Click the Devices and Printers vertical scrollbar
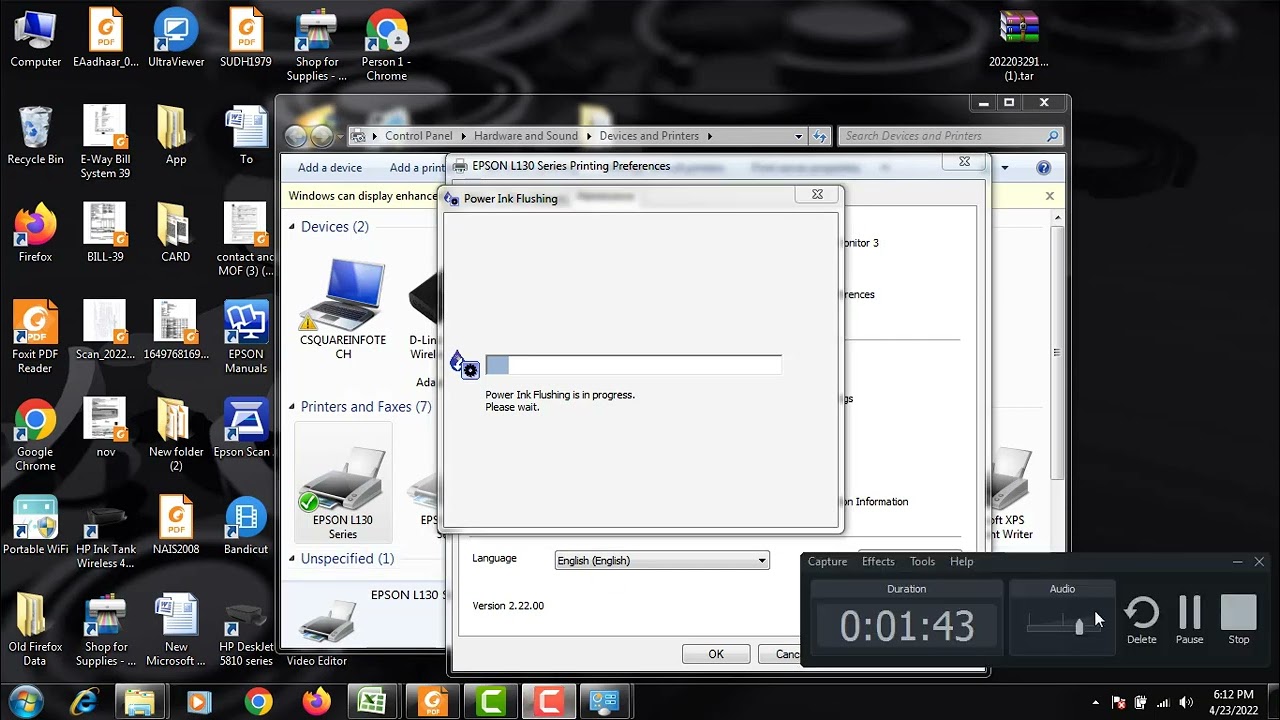 (x=1056, y=352)
